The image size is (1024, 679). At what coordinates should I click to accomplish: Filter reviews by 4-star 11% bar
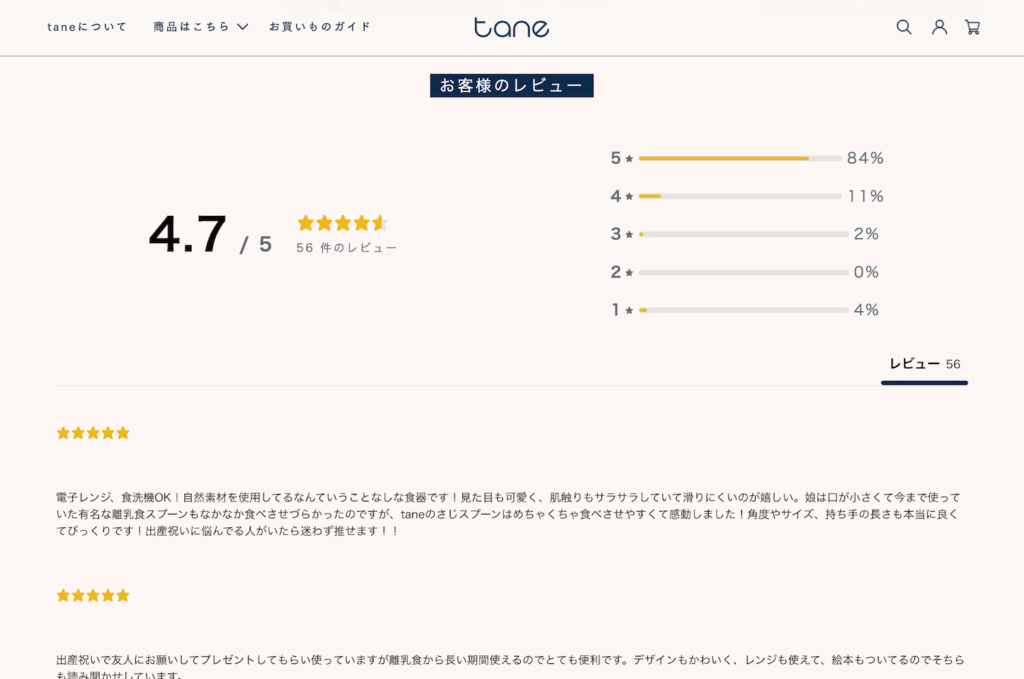coord(740,196)
